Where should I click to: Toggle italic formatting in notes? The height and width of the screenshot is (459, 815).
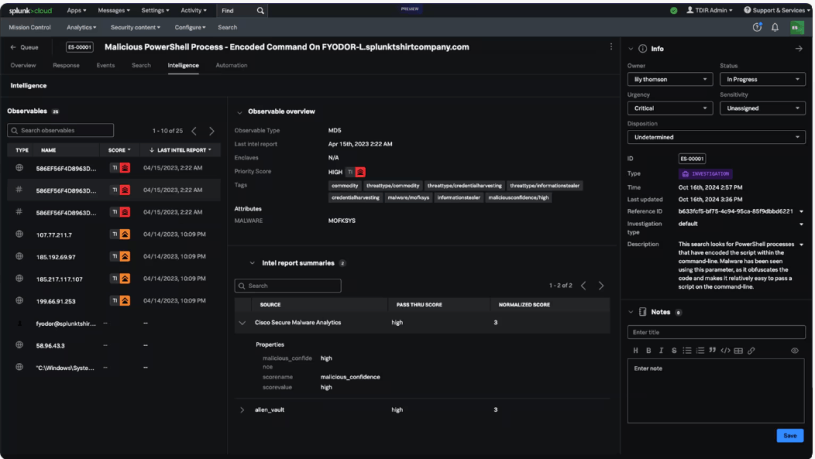[x=661, y=350]
